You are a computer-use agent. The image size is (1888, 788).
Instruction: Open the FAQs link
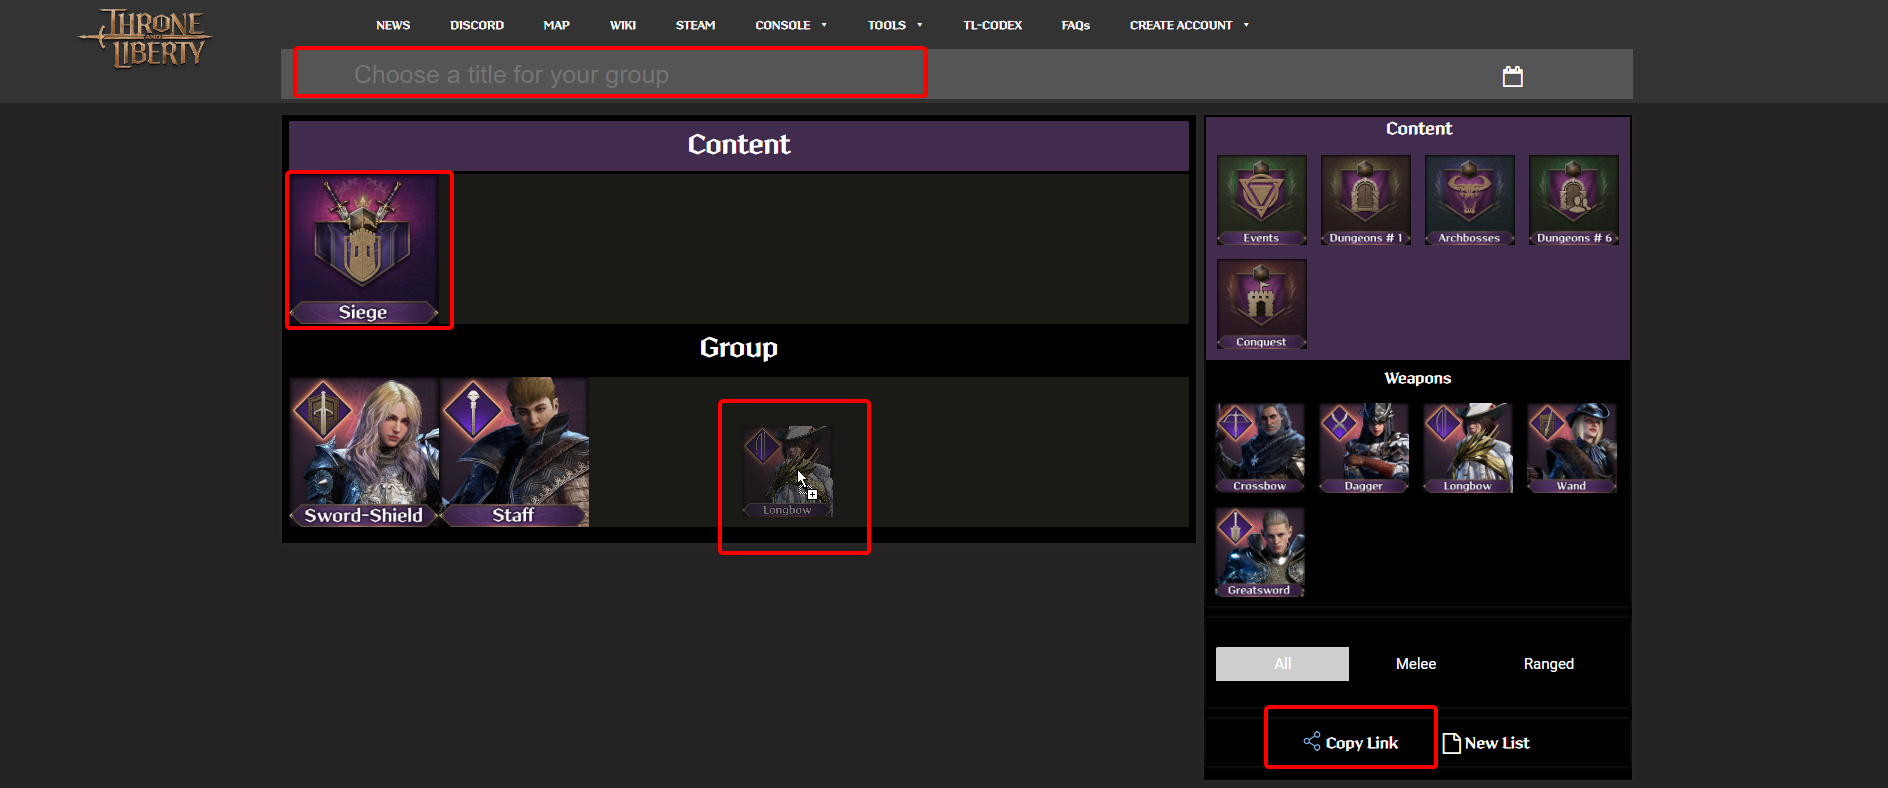point(1076,25)
